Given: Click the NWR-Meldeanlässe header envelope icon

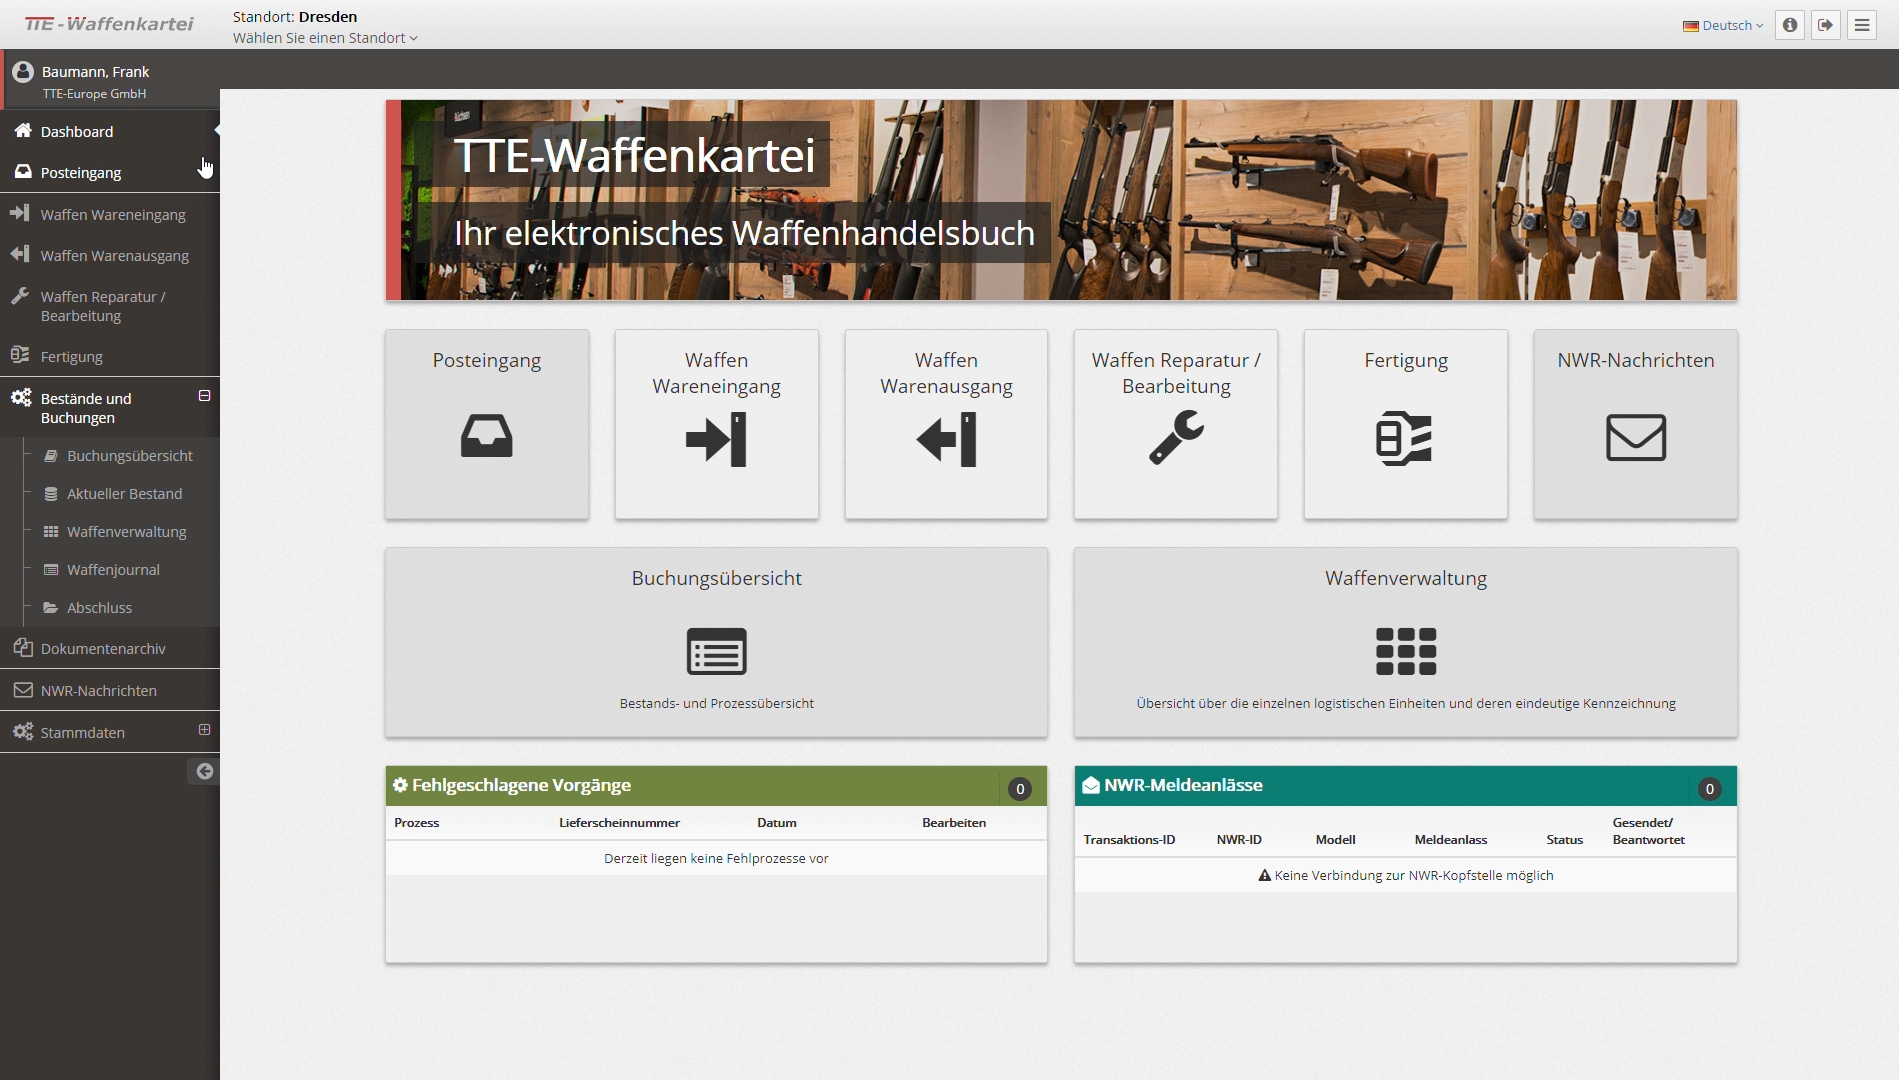Looking at the screenshot, I should (1091, 785).
